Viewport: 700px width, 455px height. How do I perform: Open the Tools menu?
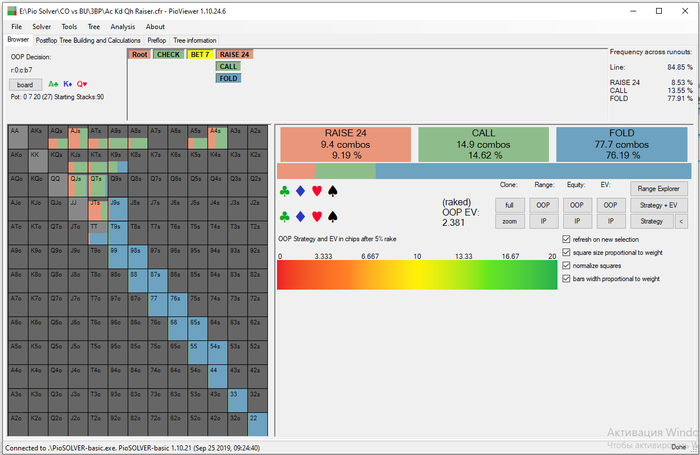pos(69,27)
